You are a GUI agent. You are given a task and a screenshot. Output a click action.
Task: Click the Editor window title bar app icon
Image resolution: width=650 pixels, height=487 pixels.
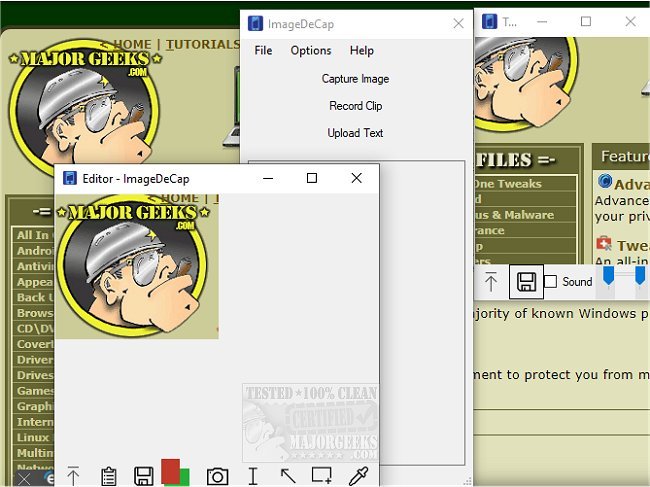70,179
